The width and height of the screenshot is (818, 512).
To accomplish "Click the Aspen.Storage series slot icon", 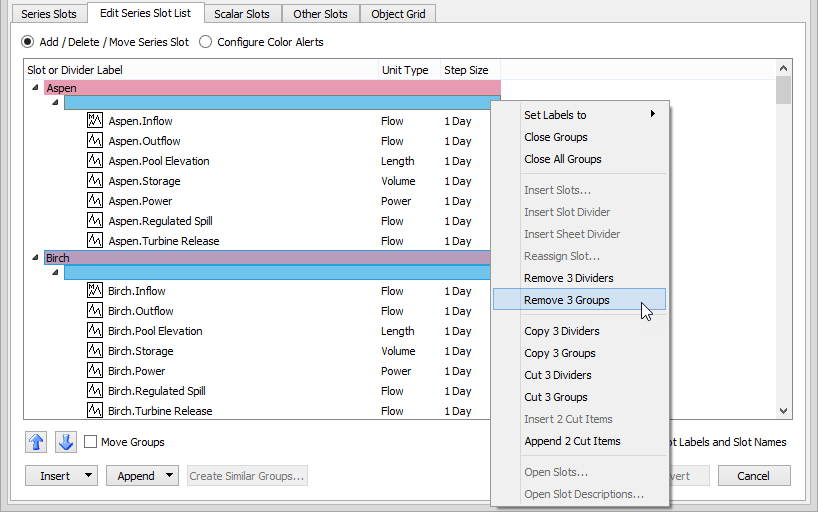I will pos(96,181).
